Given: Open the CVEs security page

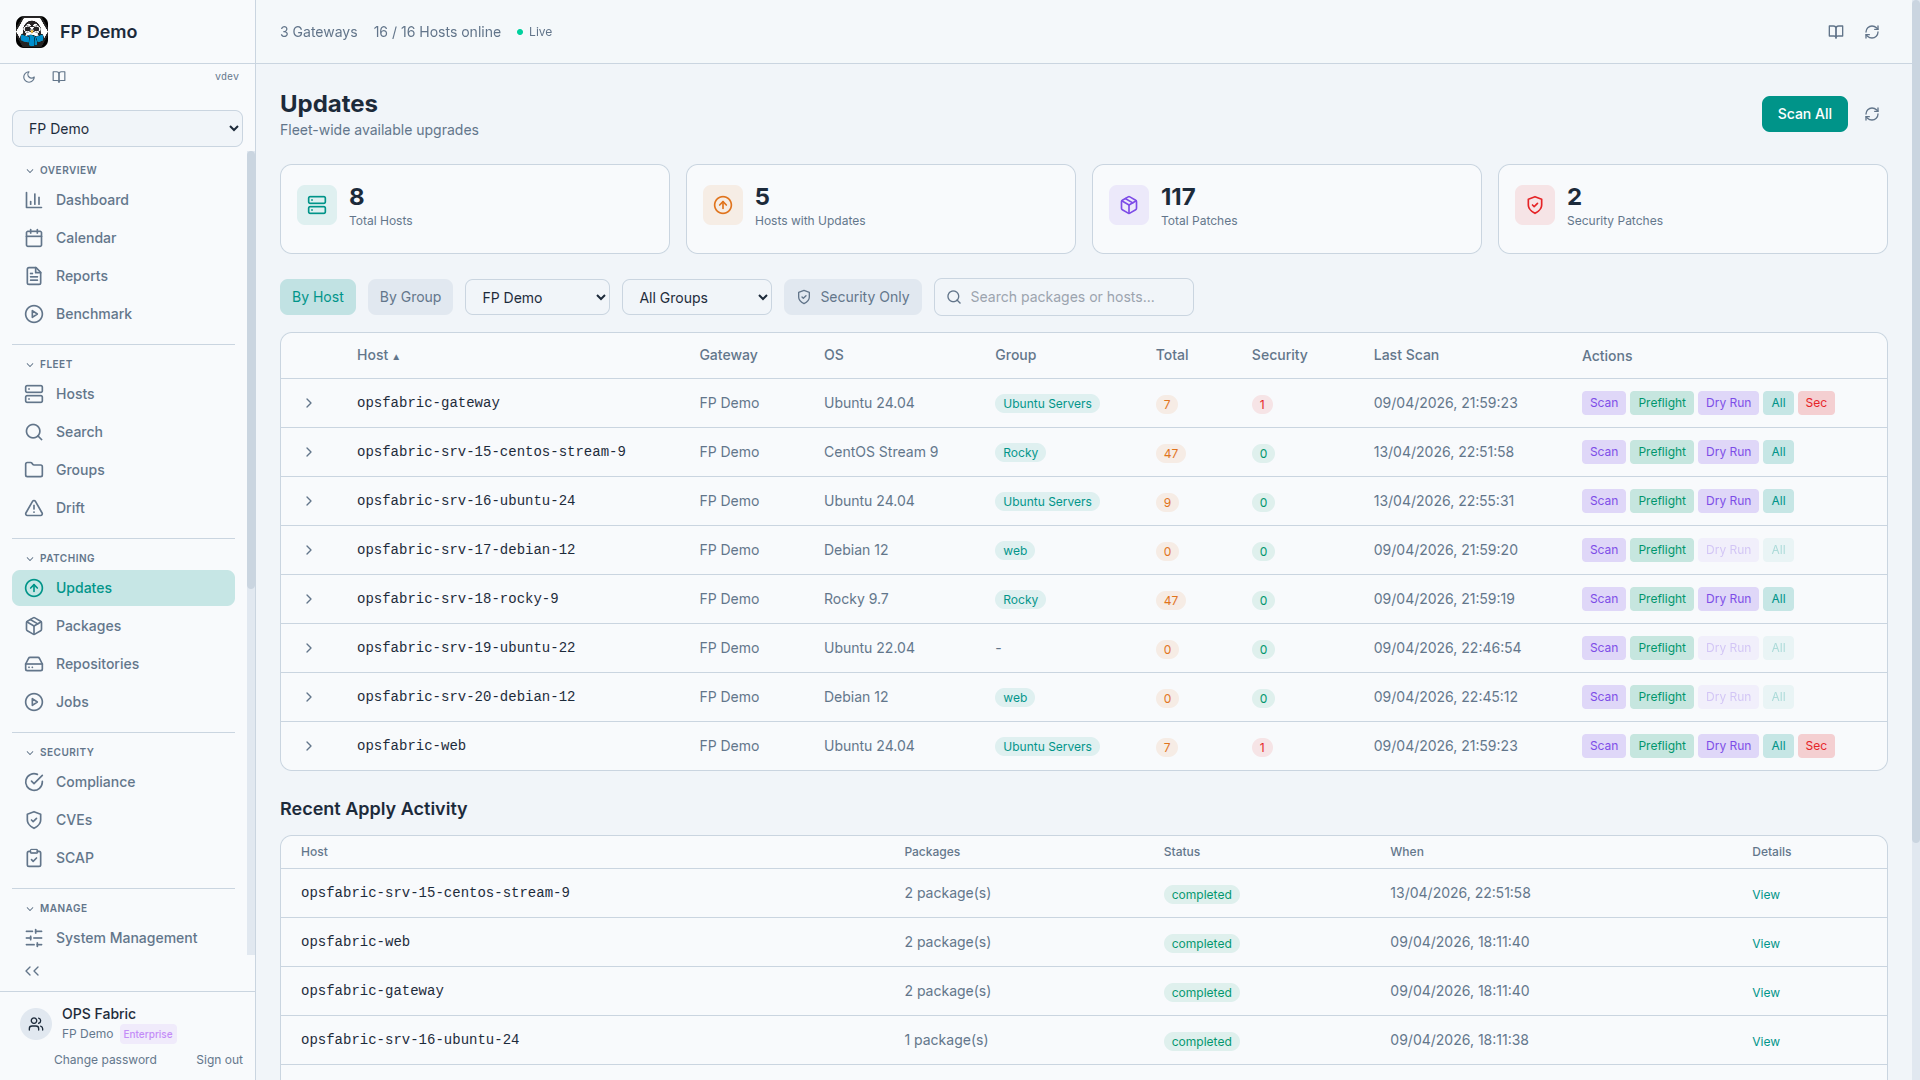Looking at the screenshot, I should (x=74, y=820).
